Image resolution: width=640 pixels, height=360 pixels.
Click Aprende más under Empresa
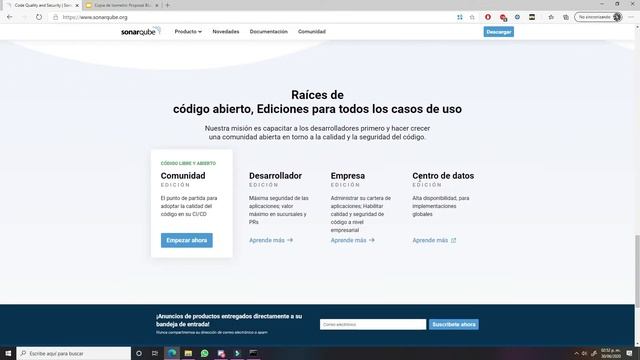tap(353, 240)
